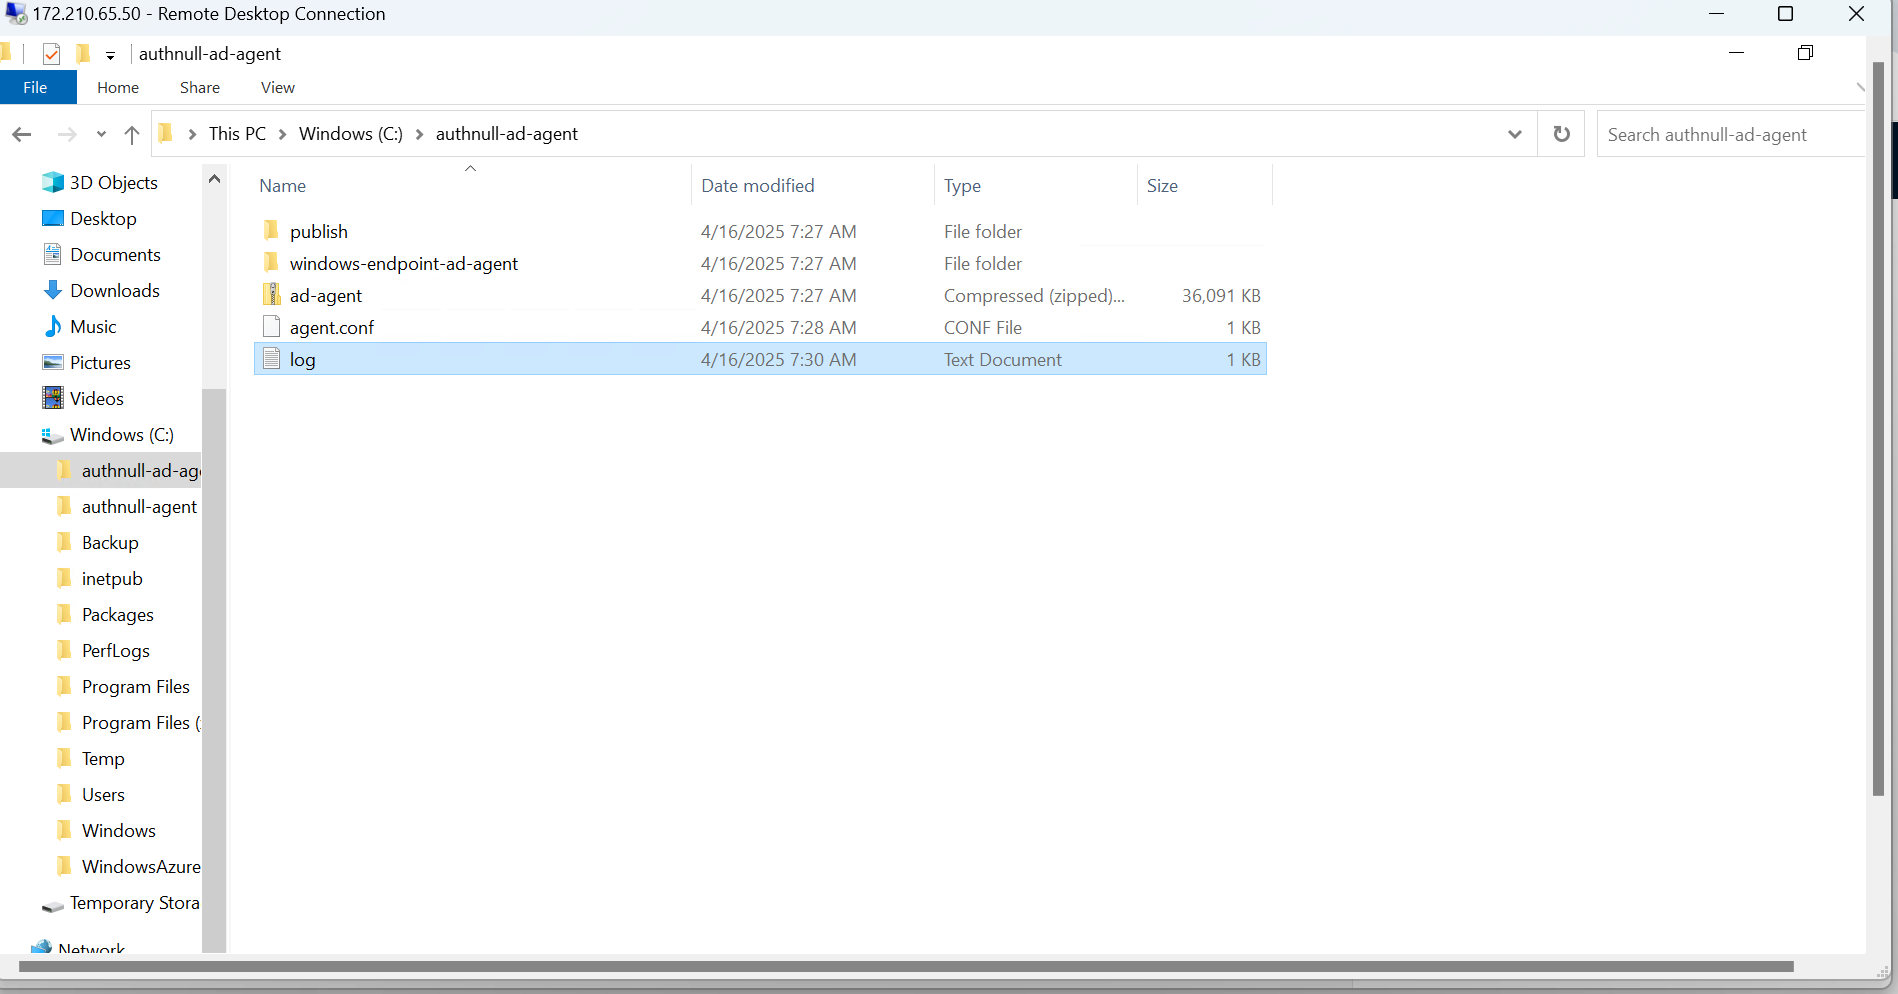Open This PC from the breadcrumb path

[236, 133]
